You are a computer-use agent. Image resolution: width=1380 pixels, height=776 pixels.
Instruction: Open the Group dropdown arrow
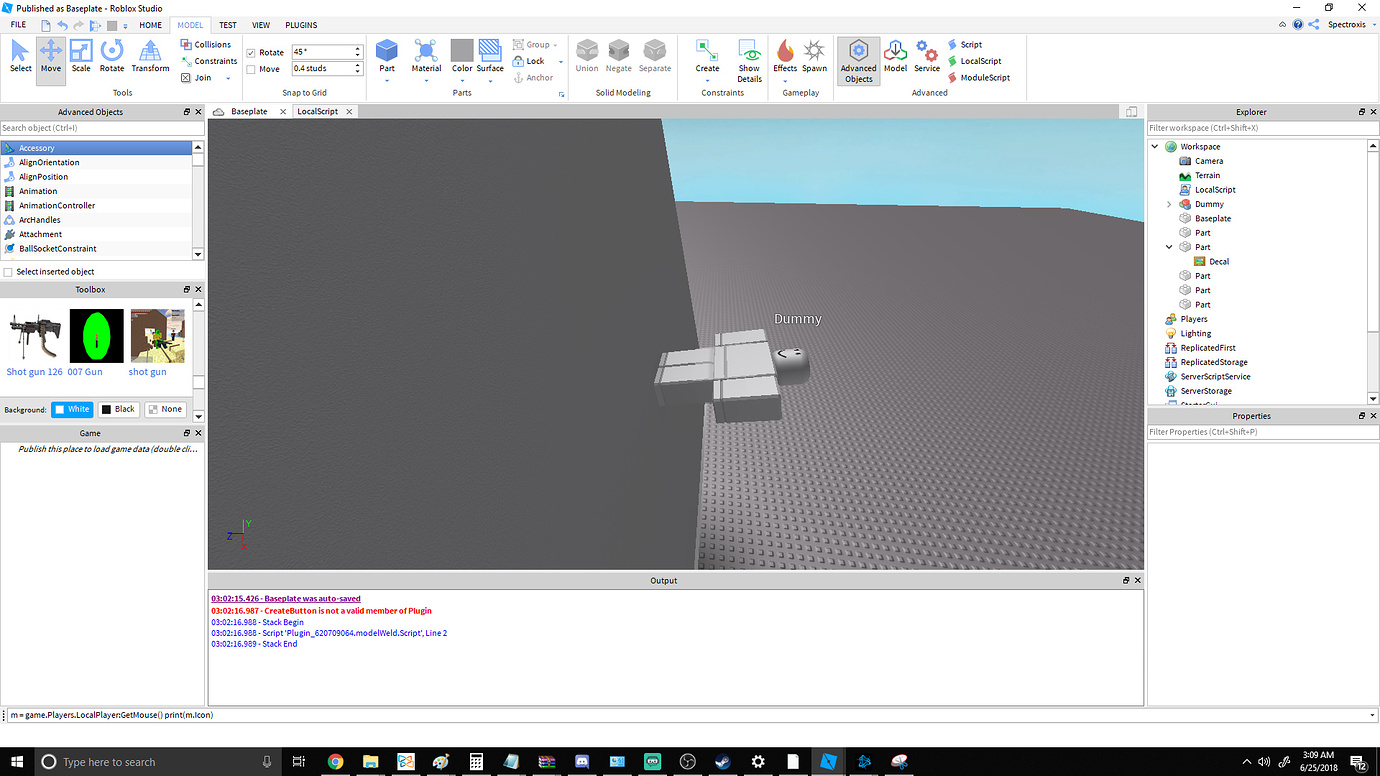pos(556,44)
